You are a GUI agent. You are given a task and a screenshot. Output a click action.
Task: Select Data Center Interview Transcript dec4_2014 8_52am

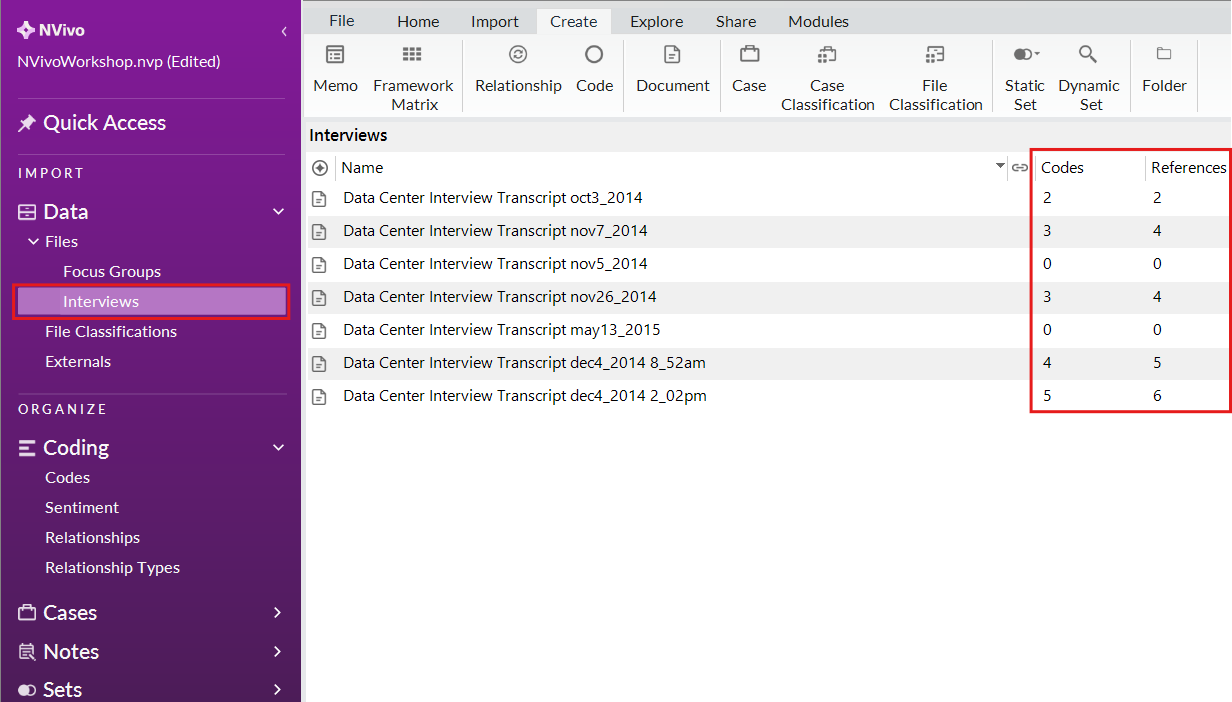tap(525, 363)
